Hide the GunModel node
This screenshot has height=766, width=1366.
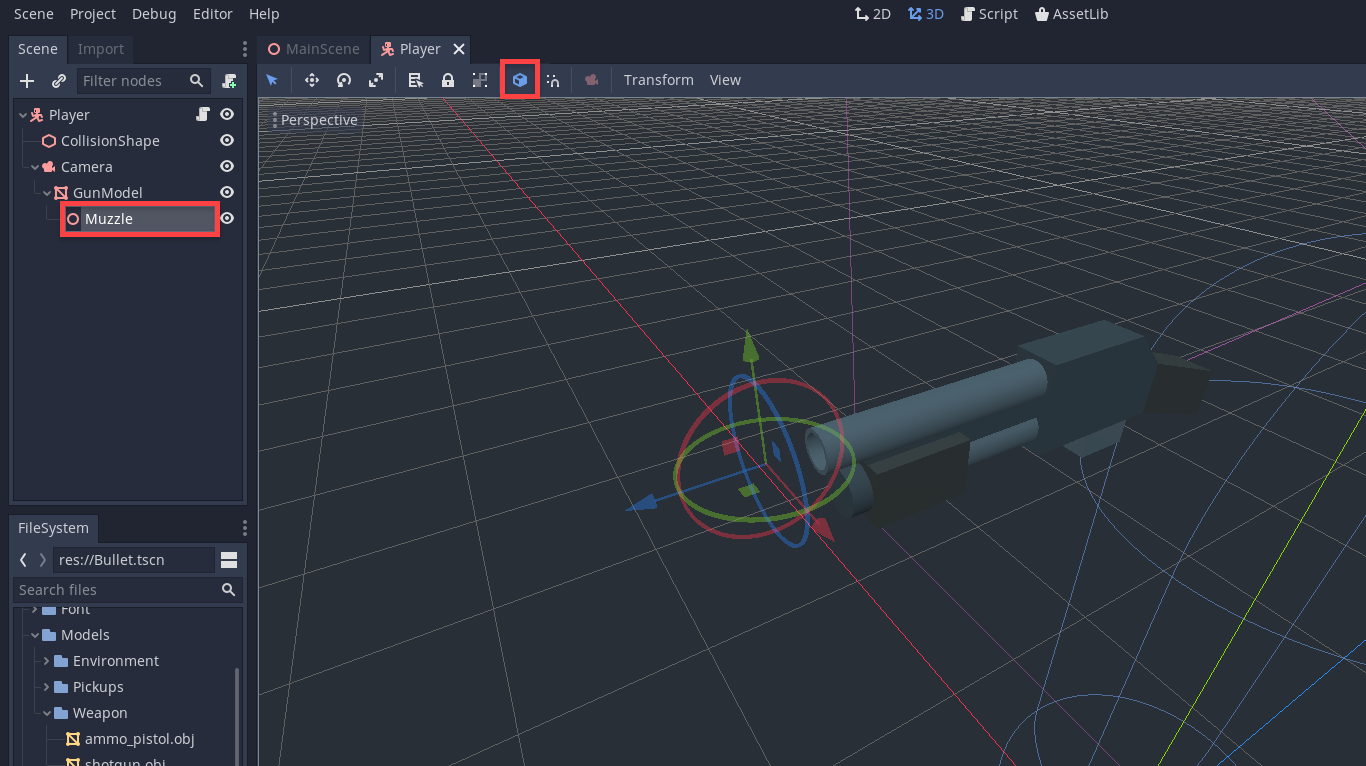[x=227, y=193]
